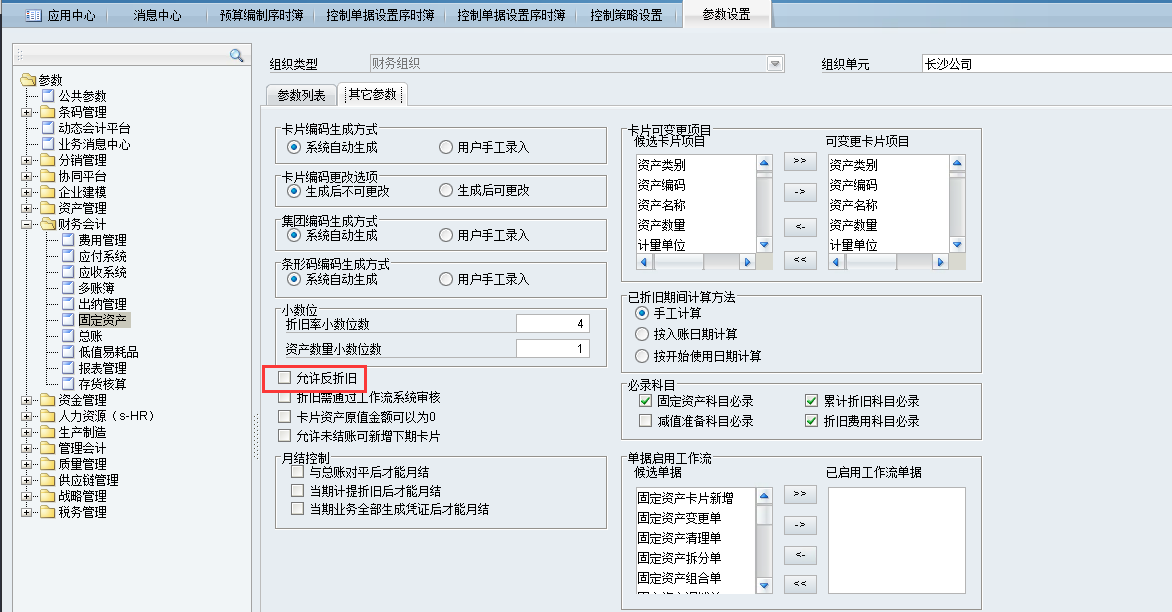
Task: Open 总账 in the tree
Action: [x=90, y=336]
